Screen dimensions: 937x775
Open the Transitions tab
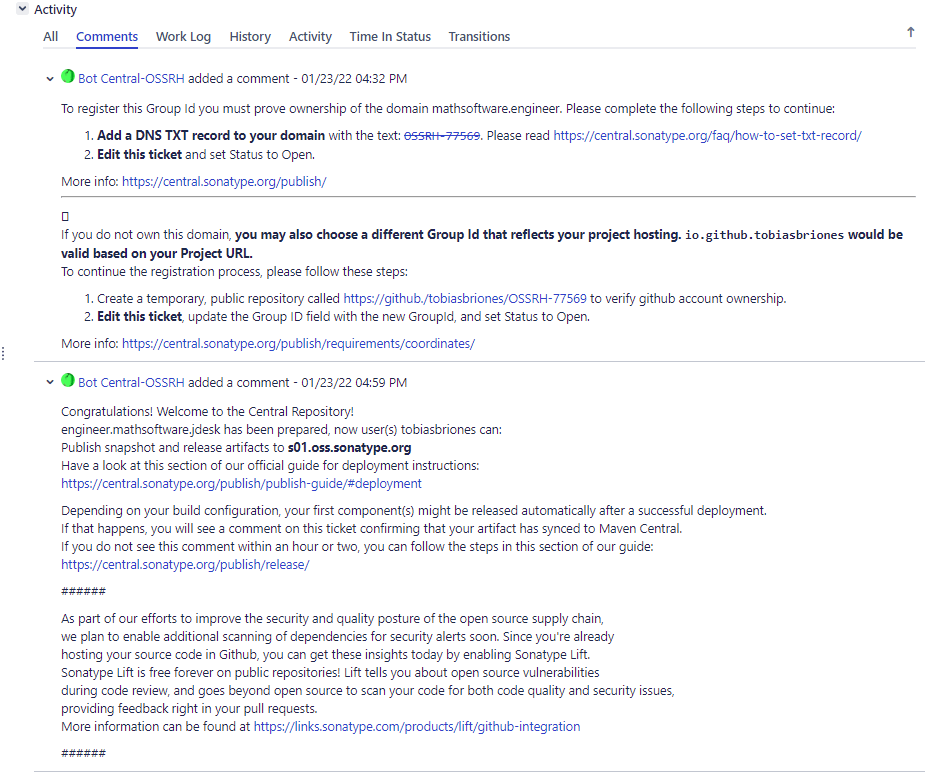[x=479, y=36]
